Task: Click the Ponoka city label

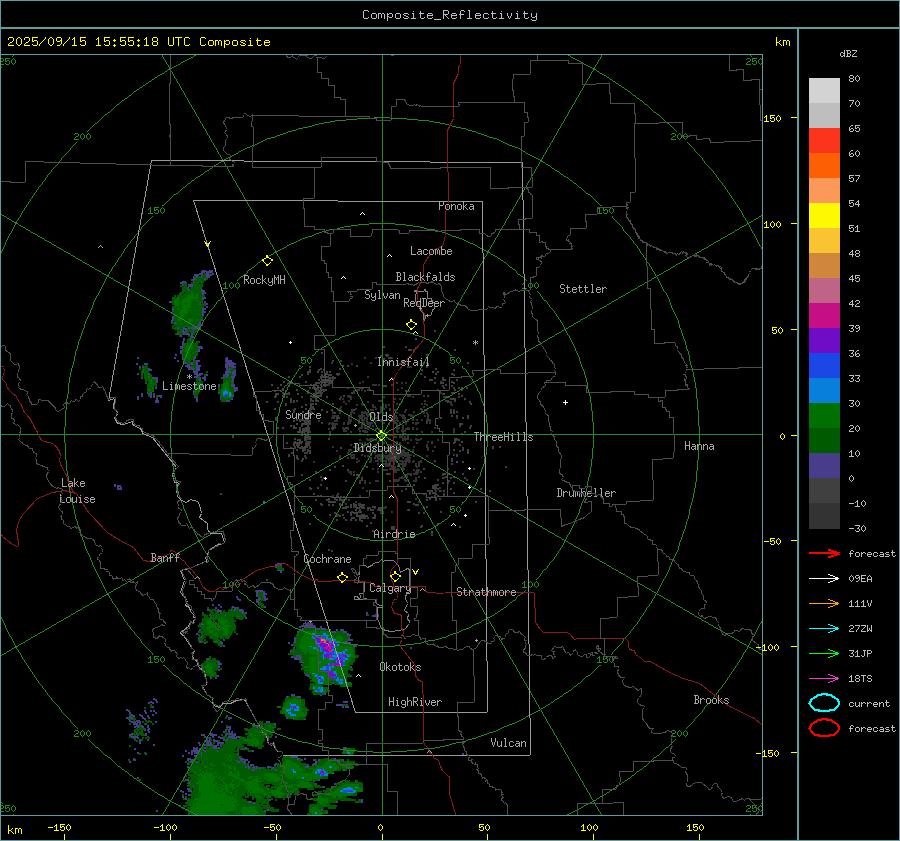Action: [x=456, y=206]
